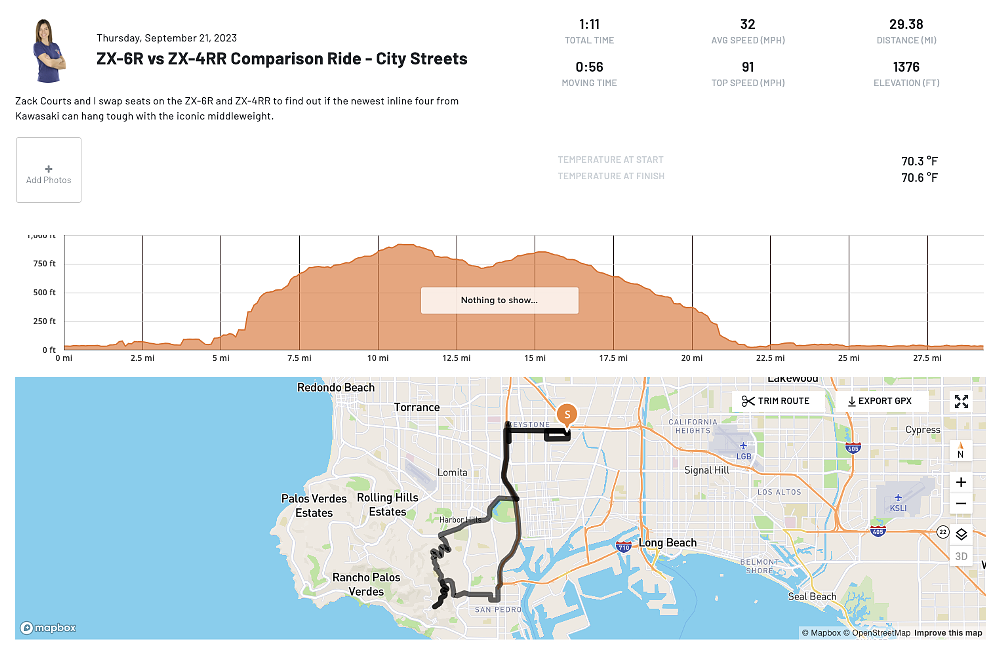Click the elevation profile near the 10 mi mark
1000x649 pixels.
click(377, 290)
